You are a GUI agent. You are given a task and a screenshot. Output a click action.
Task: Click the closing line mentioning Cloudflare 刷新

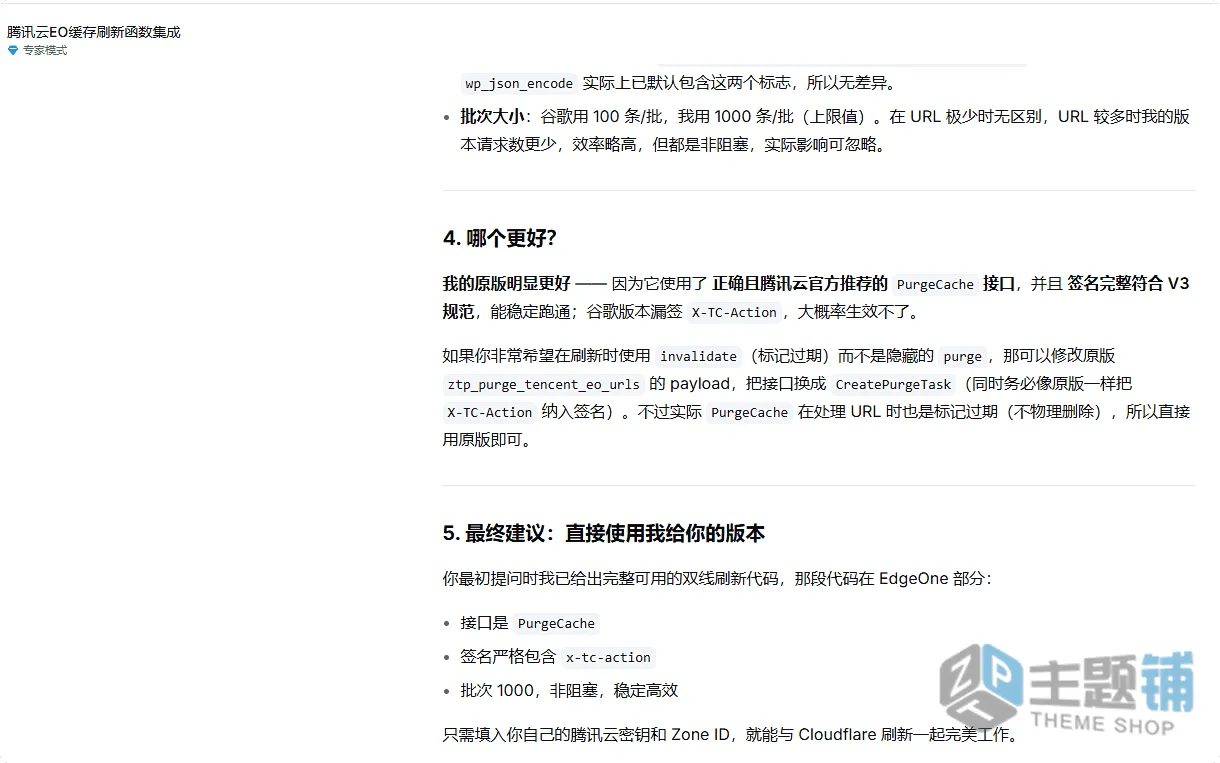coord(731,735)
